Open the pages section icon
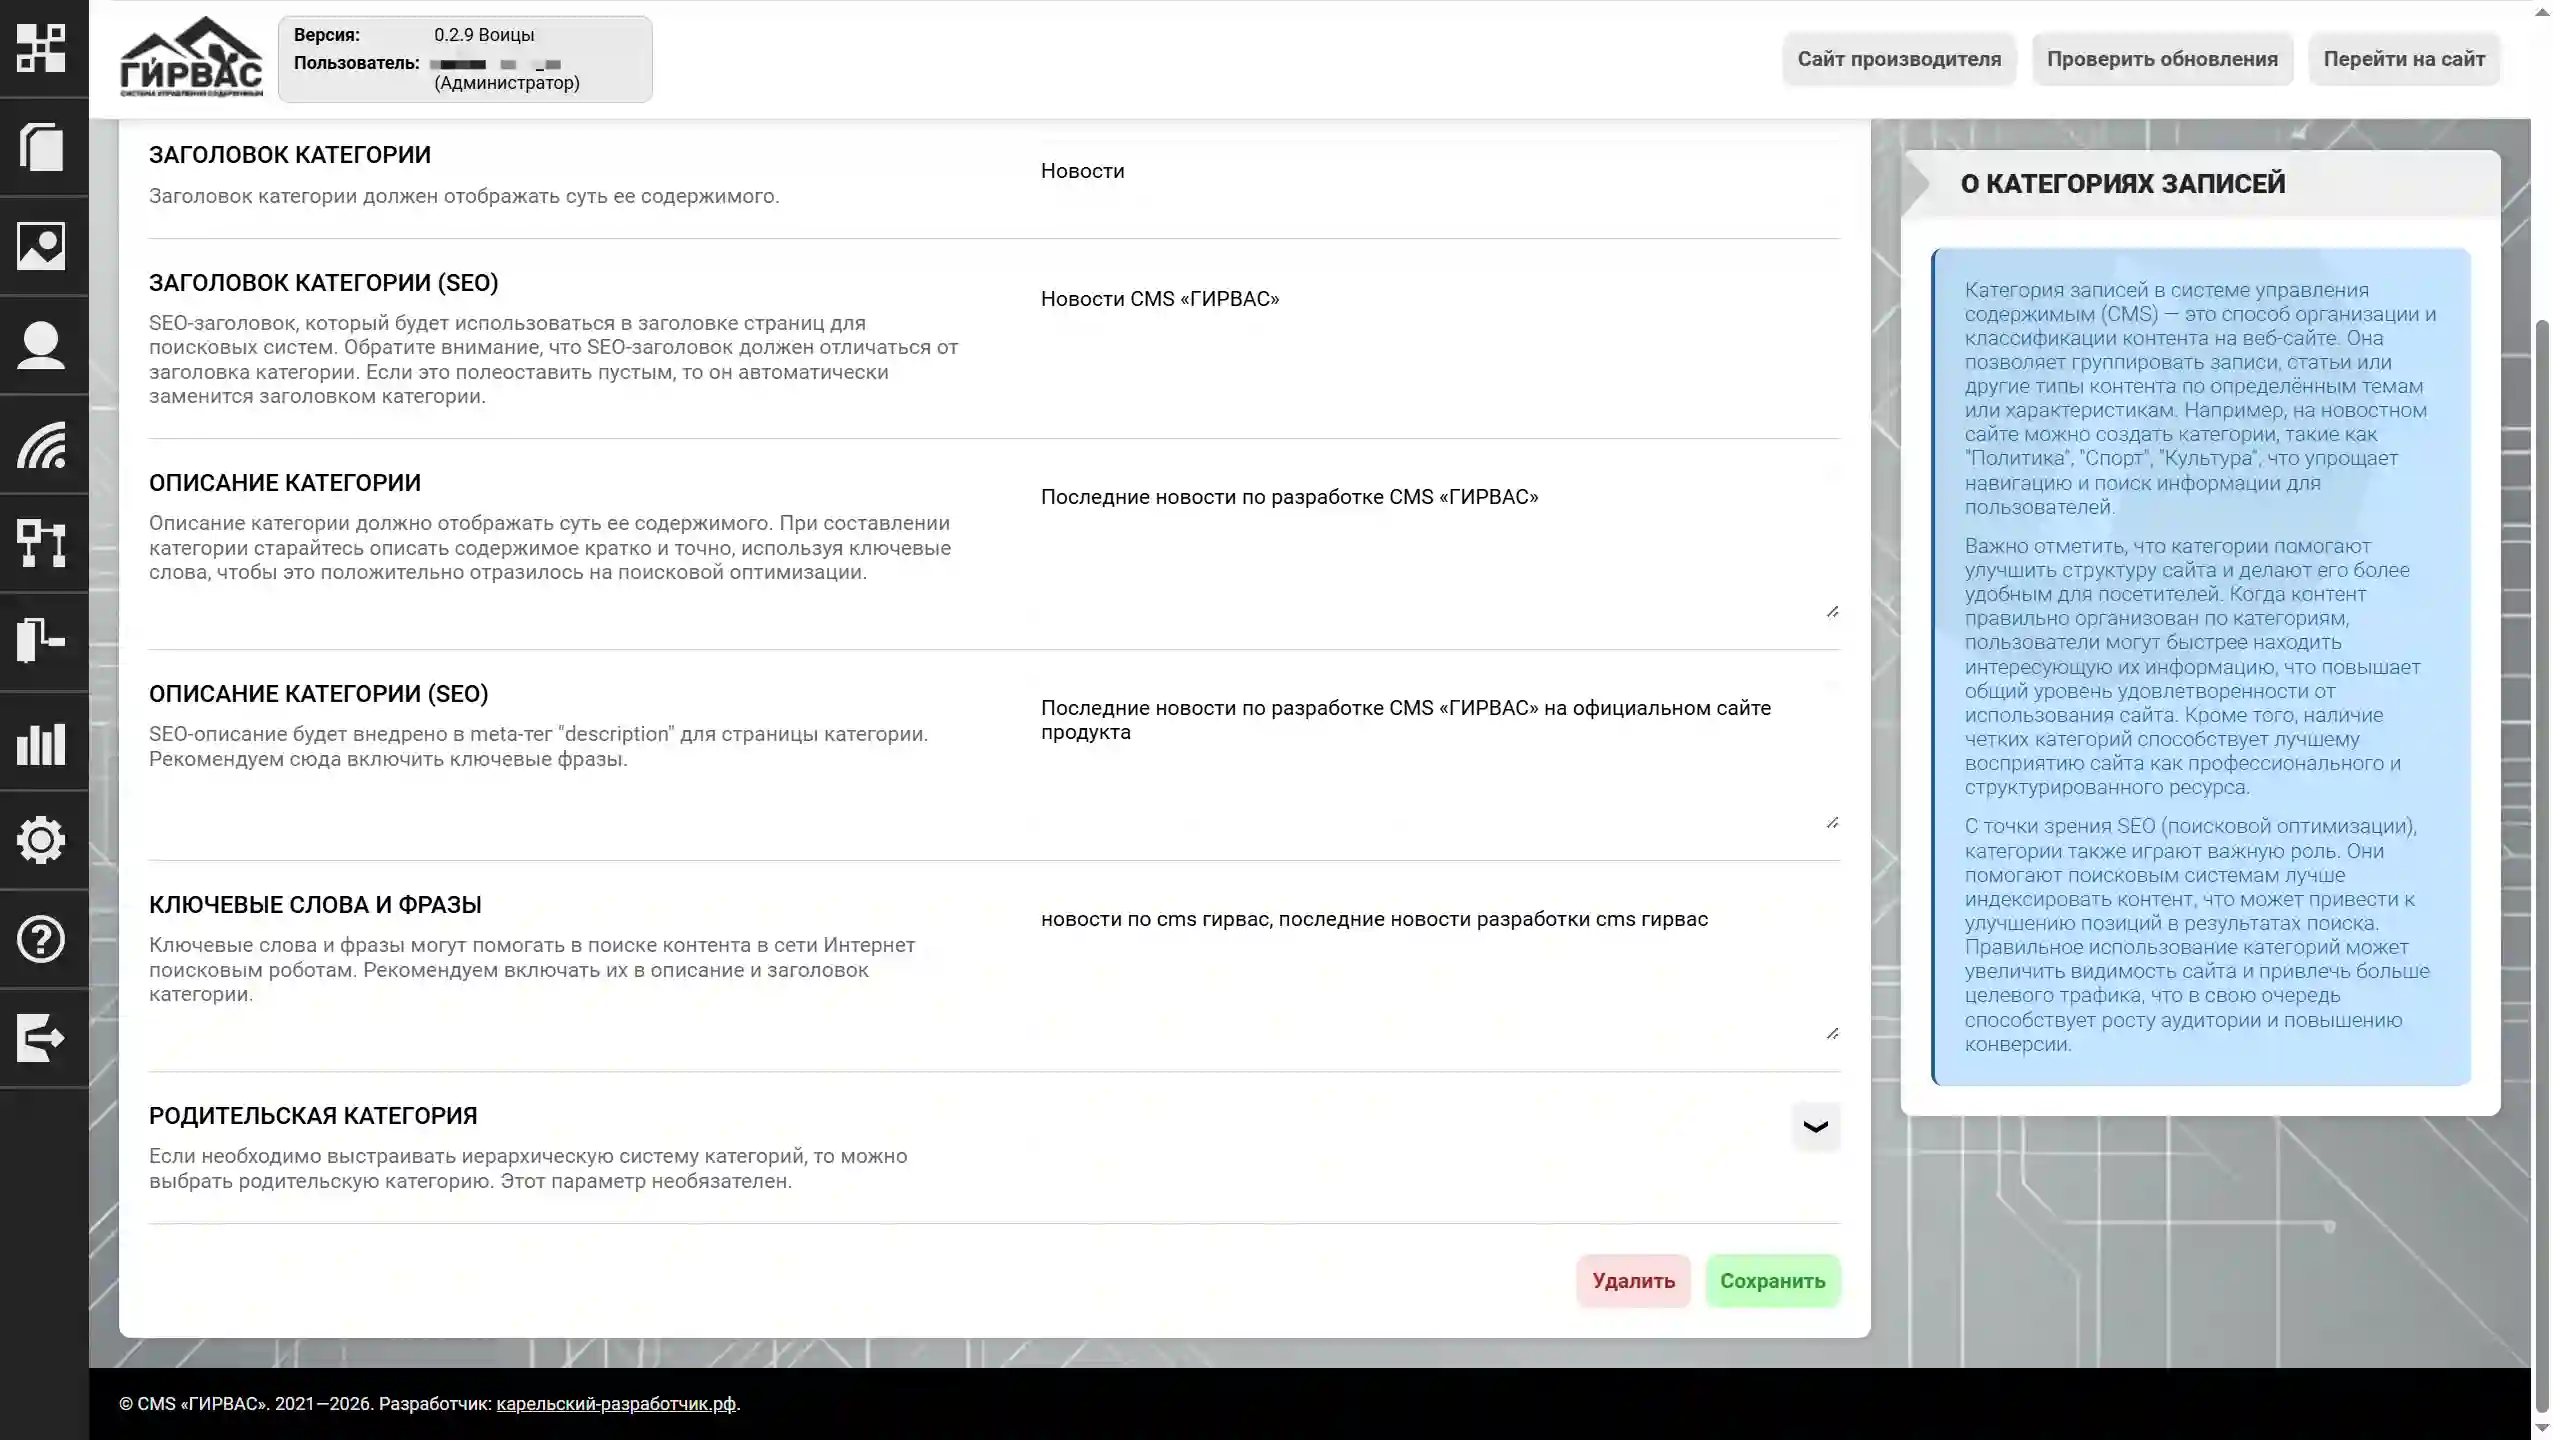This screenshot has height=1440, width=2553. pos(42,148)
